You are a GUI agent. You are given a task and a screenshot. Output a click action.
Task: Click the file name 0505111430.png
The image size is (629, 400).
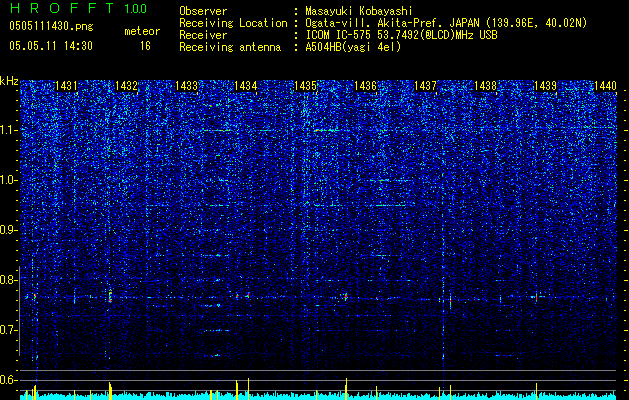click(51, 26)
